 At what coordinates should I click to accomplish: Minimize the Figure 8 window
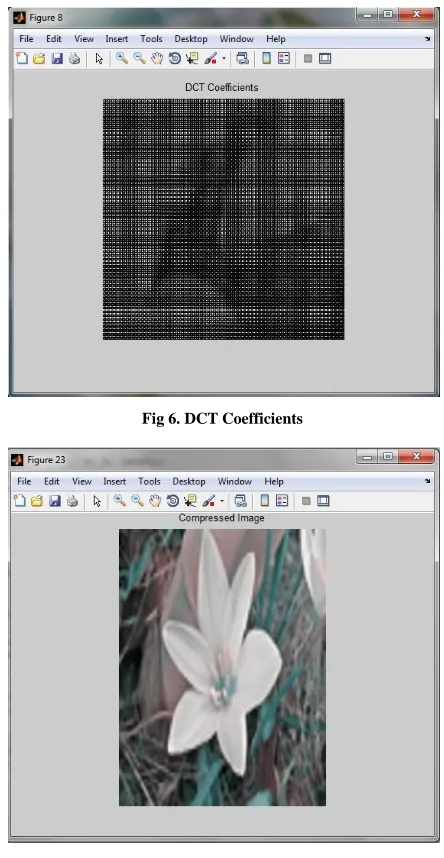(368, 14)
